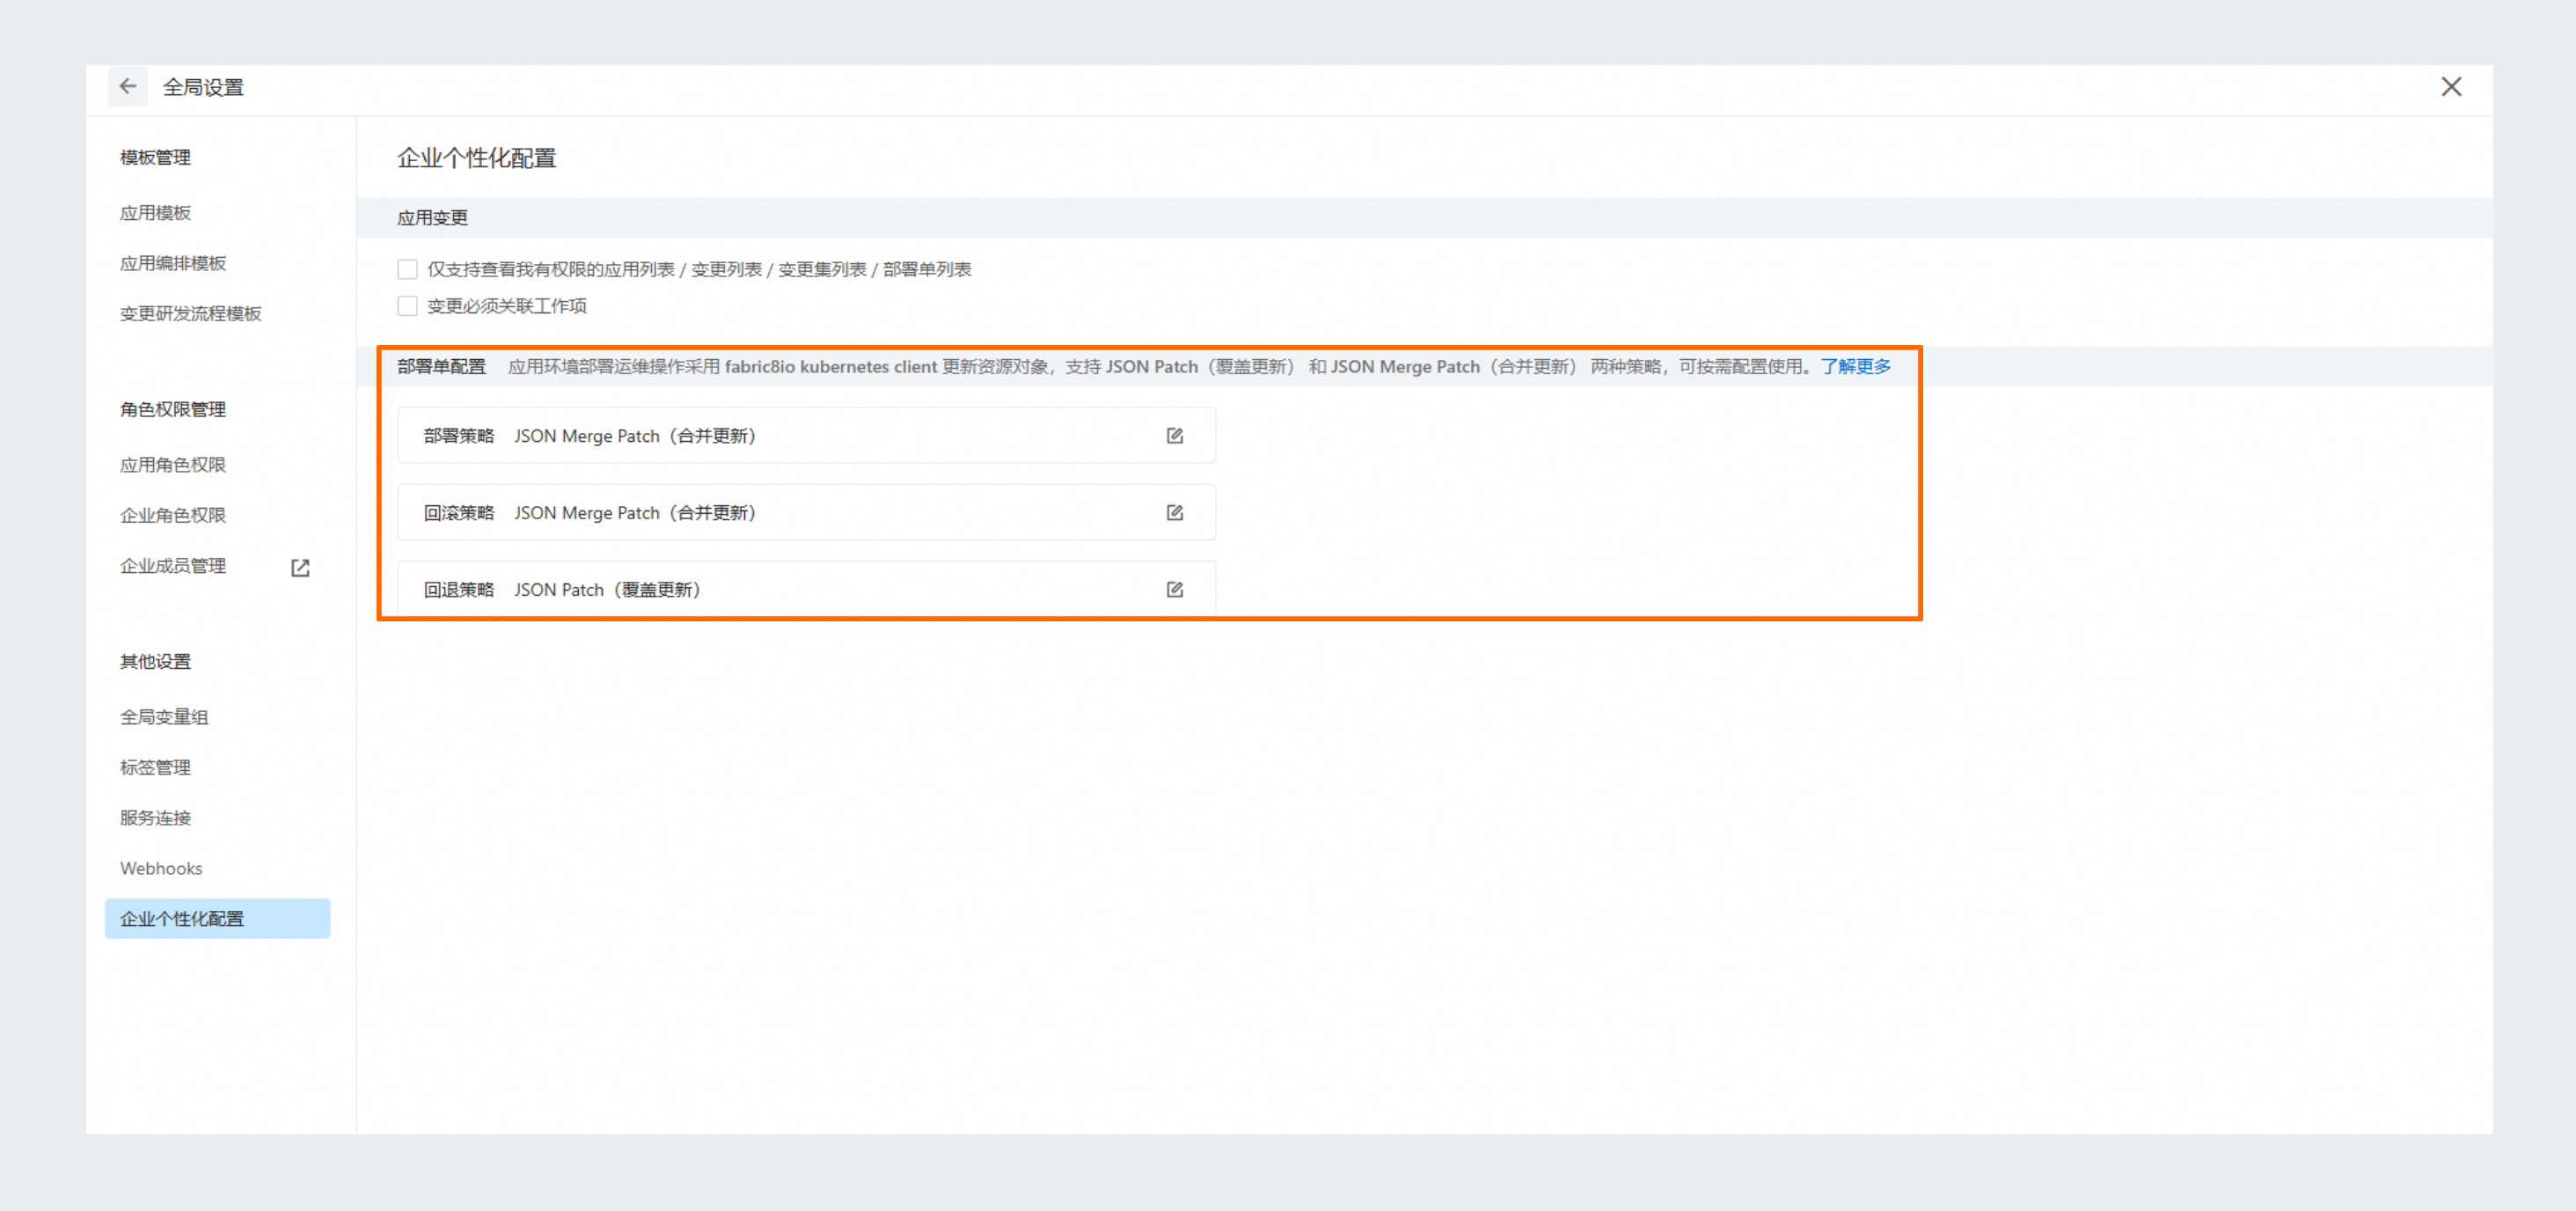Click the 企业个性化配置 page title
The width and height of the screenshot is (2576, 1211).
click(476, 158)
